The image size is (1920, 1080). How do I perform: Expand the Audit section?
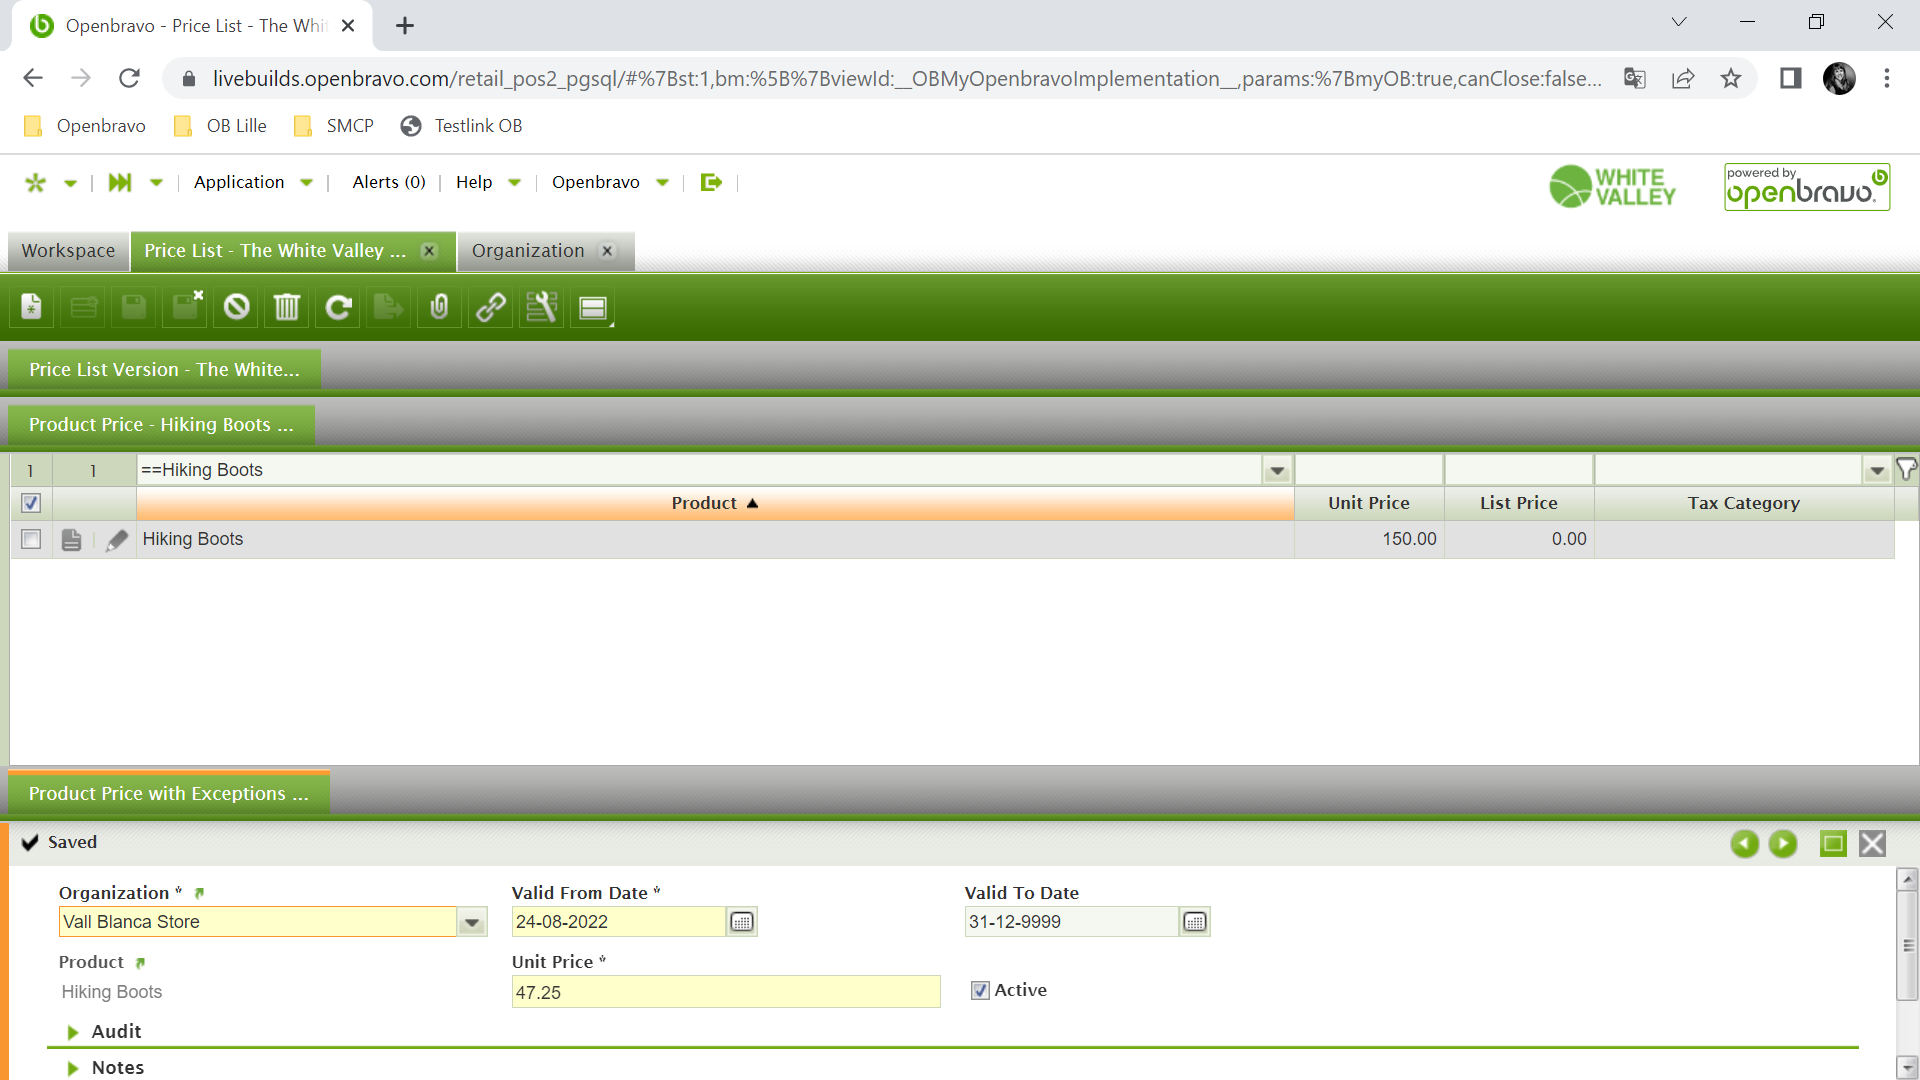point(73,1032)
